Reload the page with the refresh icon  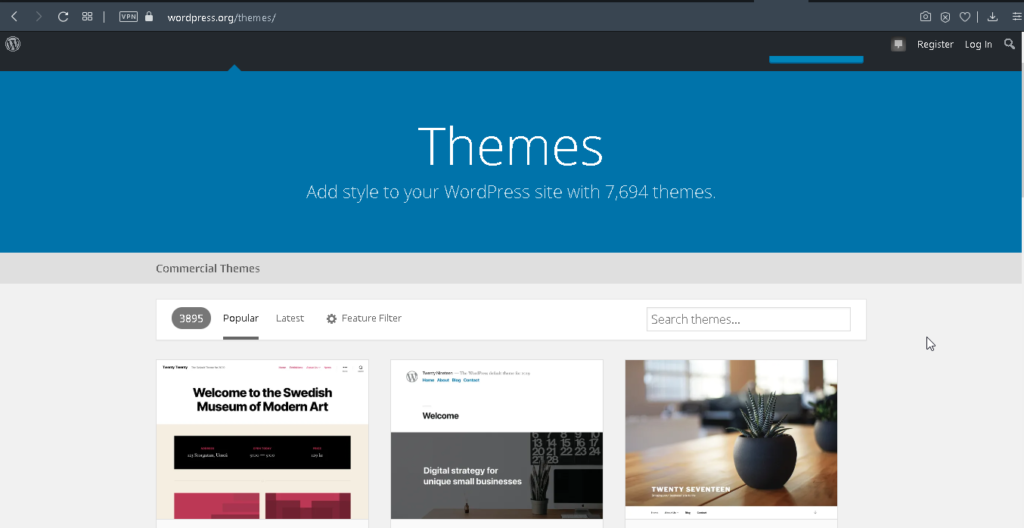pyautogui.click(x=63, y=17)
